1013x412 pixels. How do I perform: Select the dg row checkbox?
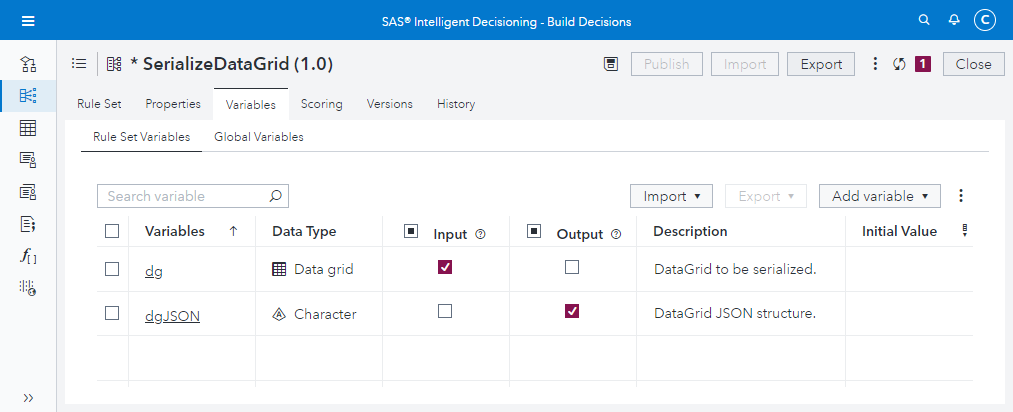[112, 268]
